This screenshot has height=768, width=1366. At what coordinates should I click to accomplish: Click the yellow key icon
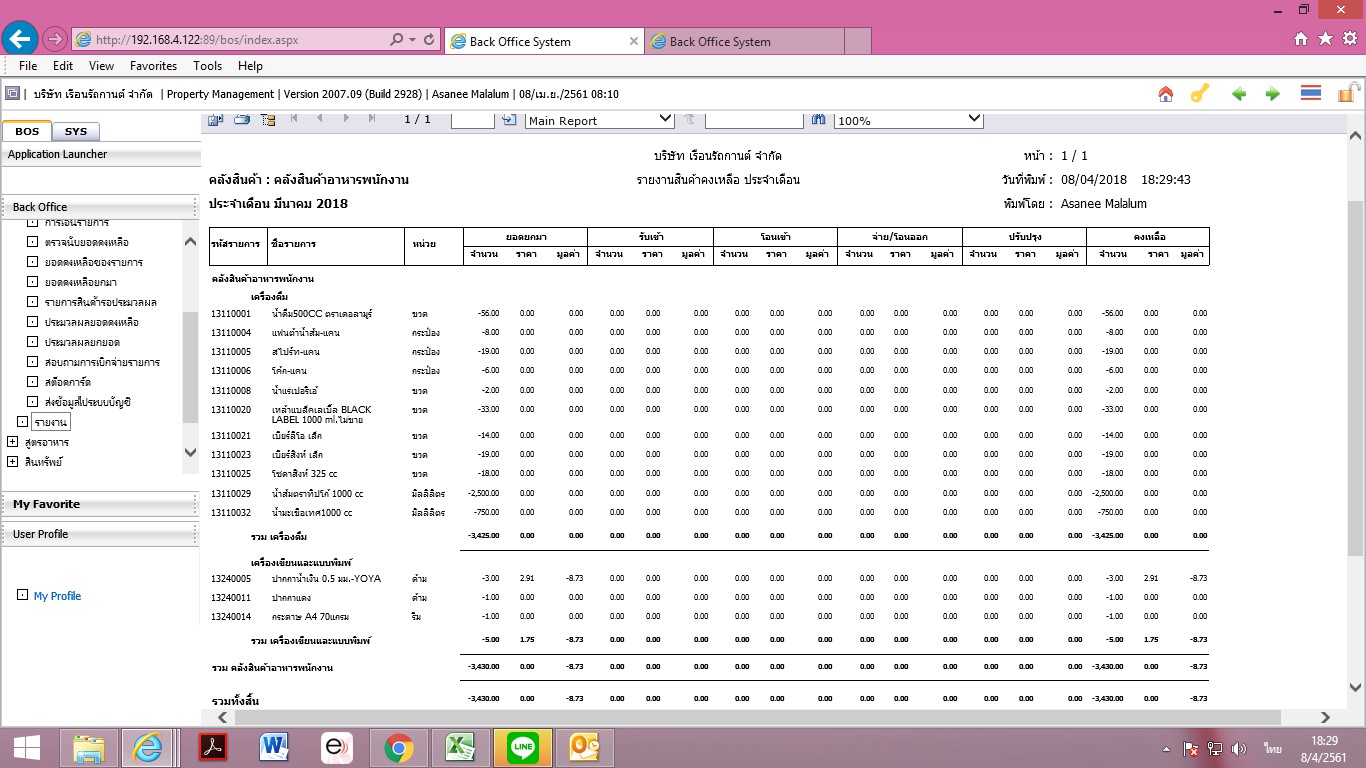[x=1199, y=94]
